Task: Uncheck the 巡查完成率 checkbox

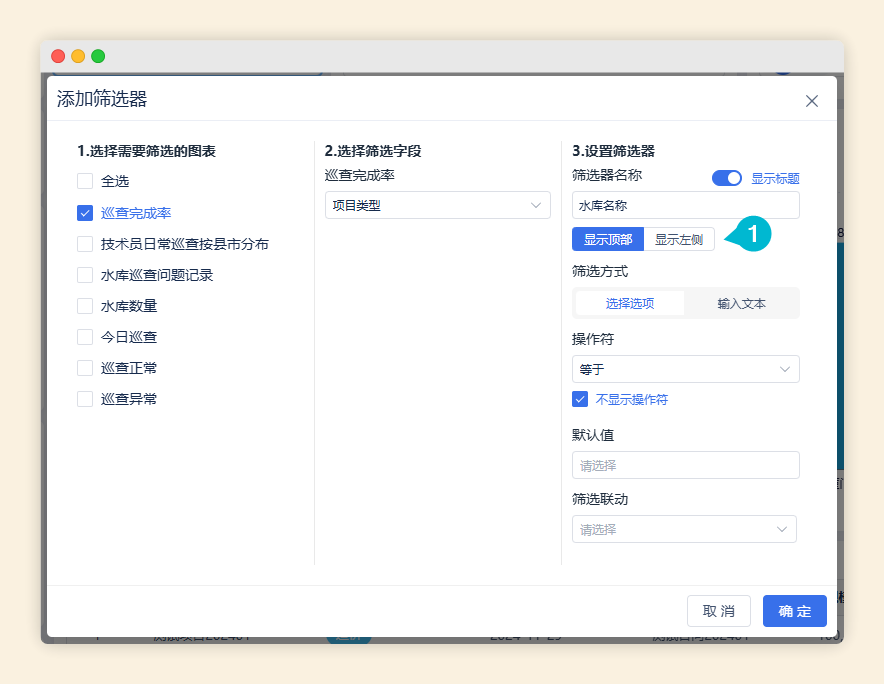Action: (x=85, y=213)
